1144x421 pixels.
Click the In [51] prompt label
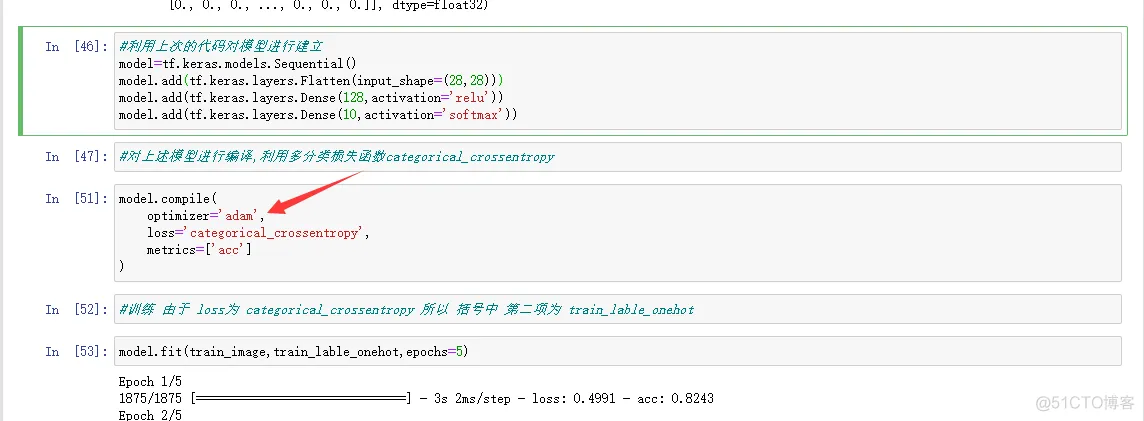75,198
